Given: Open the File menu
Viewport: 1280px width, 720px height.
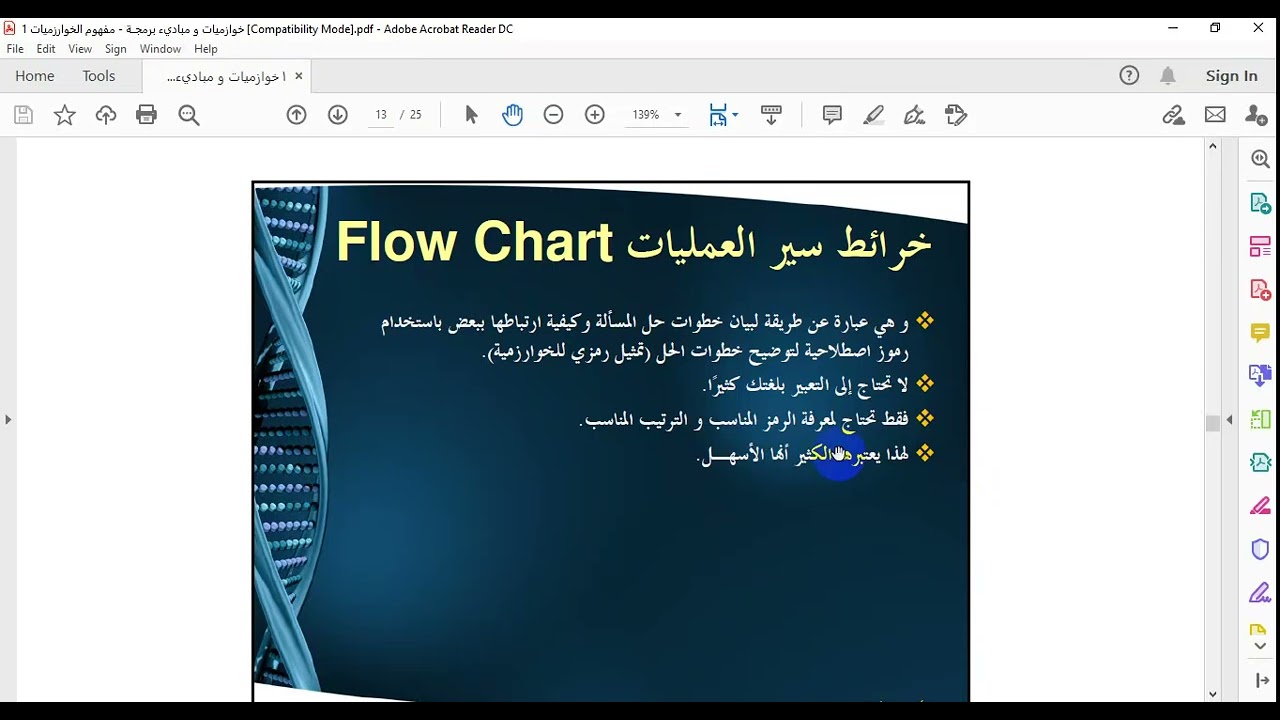Looking at the screenshot, I should pyautogui.click(x=15, y=49).
